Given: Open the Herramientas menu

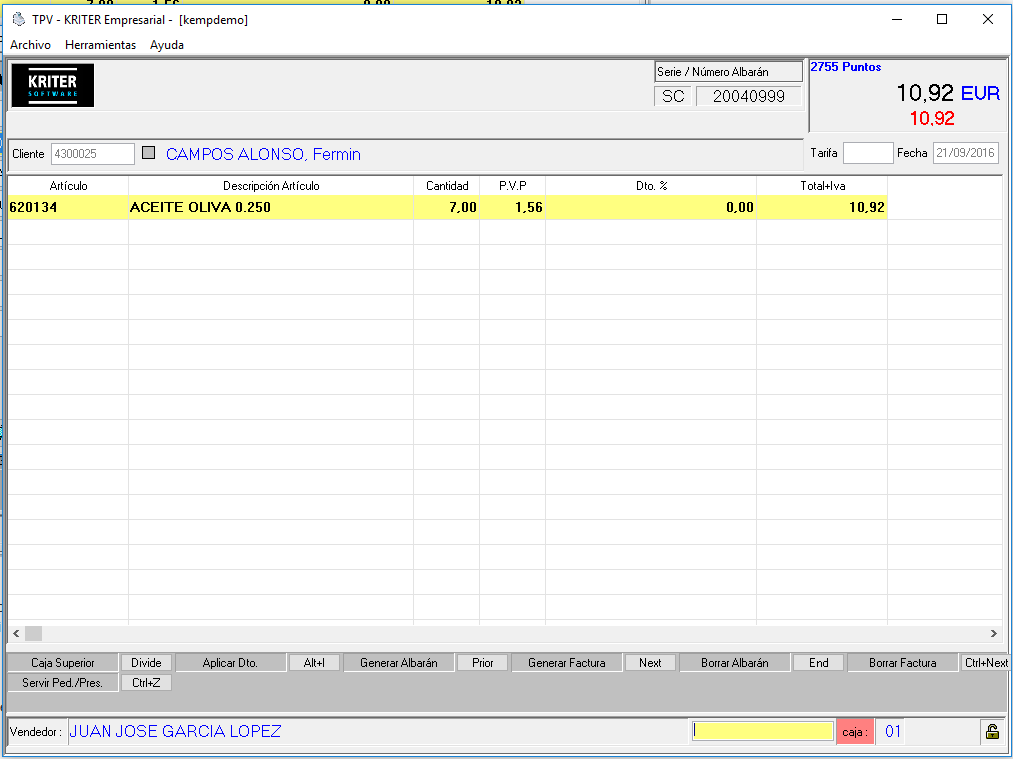Looking at the screenshot, I should [100, 45].
